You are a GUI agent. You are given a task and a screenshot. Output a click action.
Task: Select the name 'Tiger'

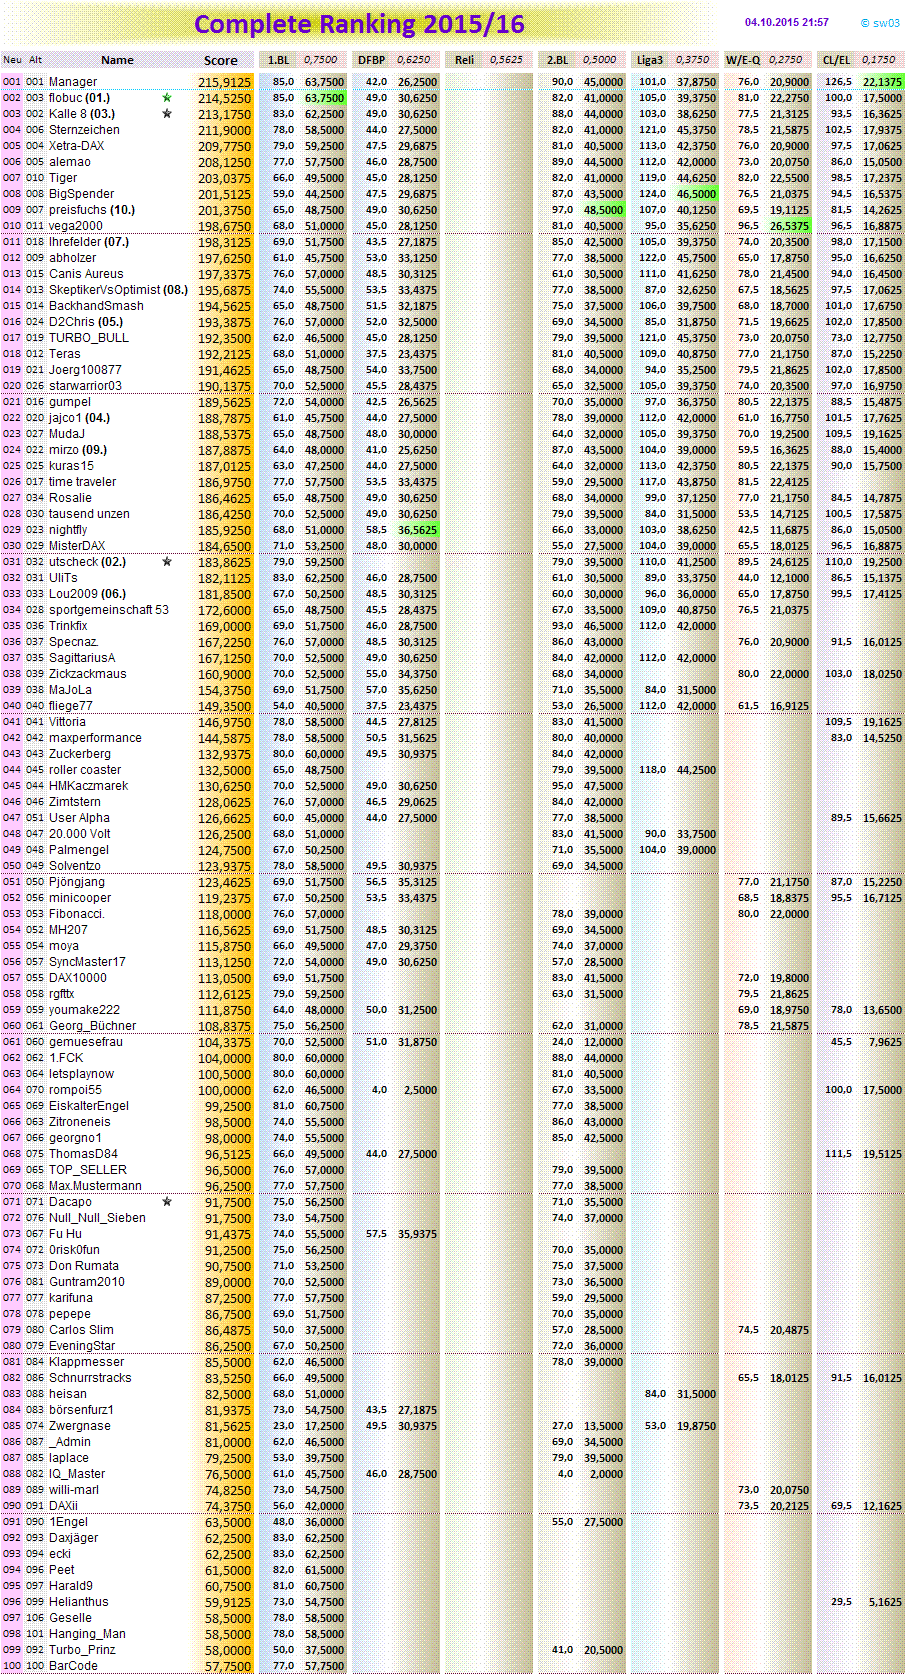63,178
